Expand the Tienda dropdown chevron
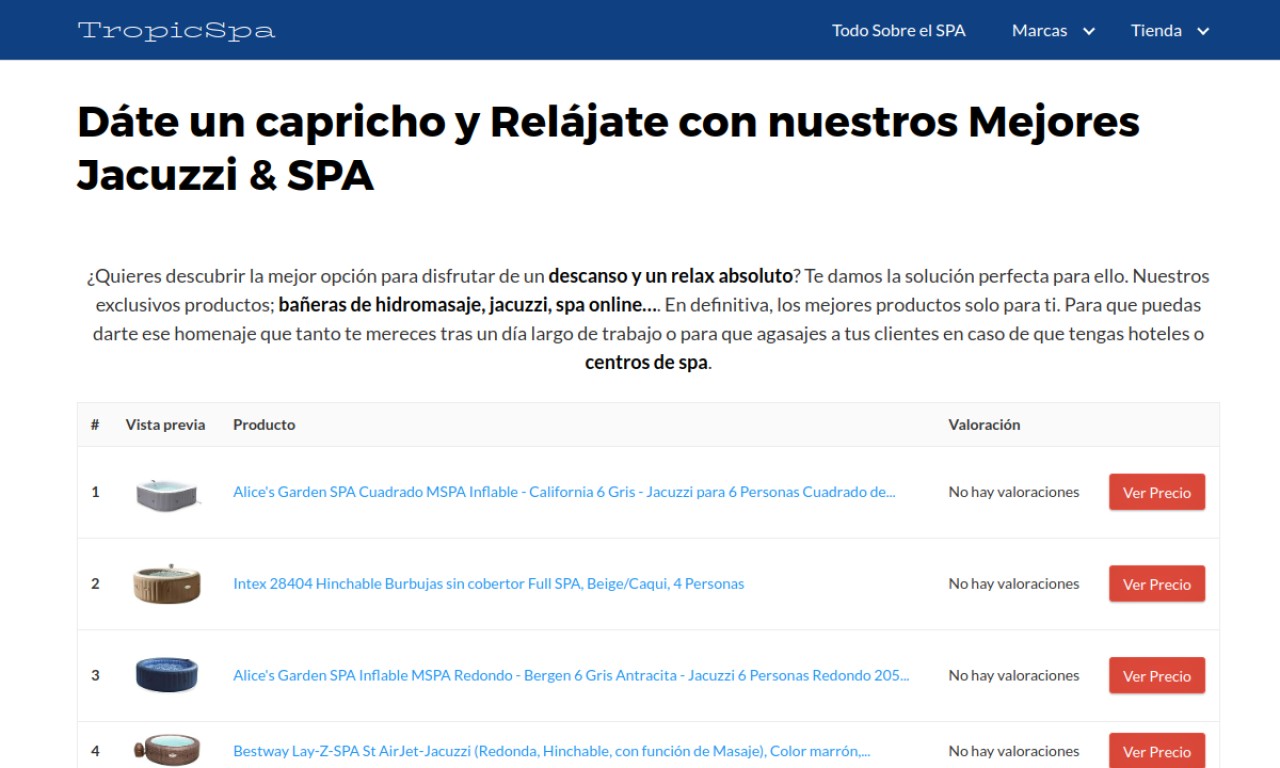Viewport: 1280px width, 768px height. pyautogui.click(x=1203, y=31)
